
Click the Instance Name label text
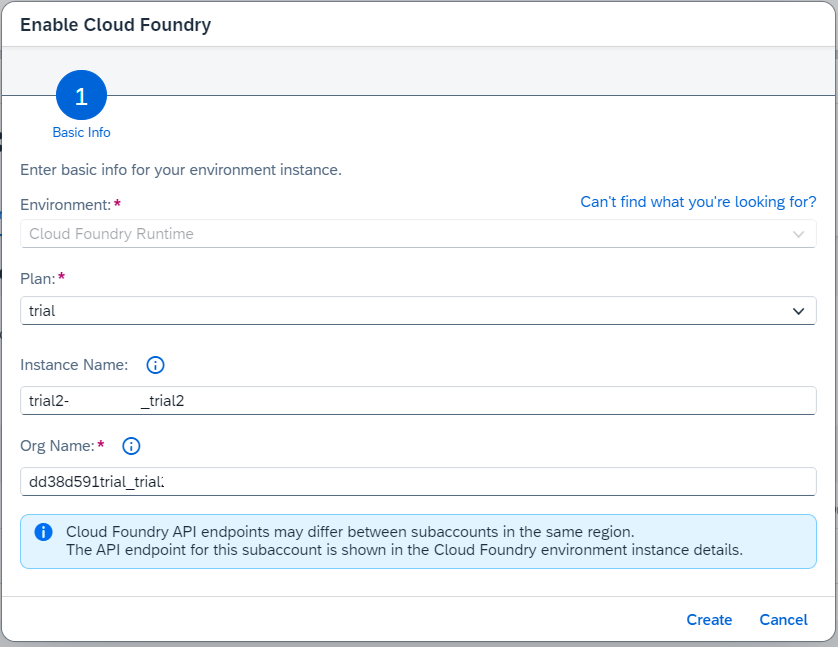click(x=74, y=365)
